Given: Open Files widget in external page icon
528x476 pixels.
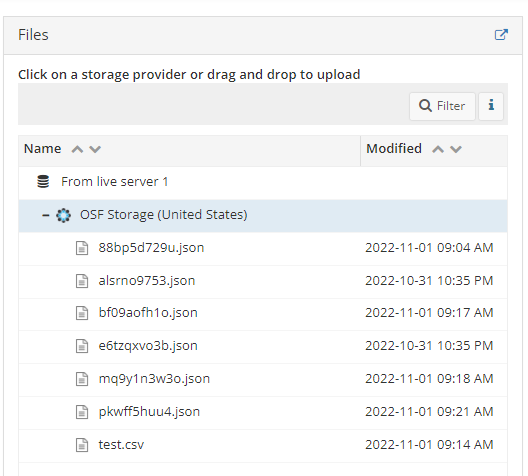Looking at the screenshot, I should point(501,35).
